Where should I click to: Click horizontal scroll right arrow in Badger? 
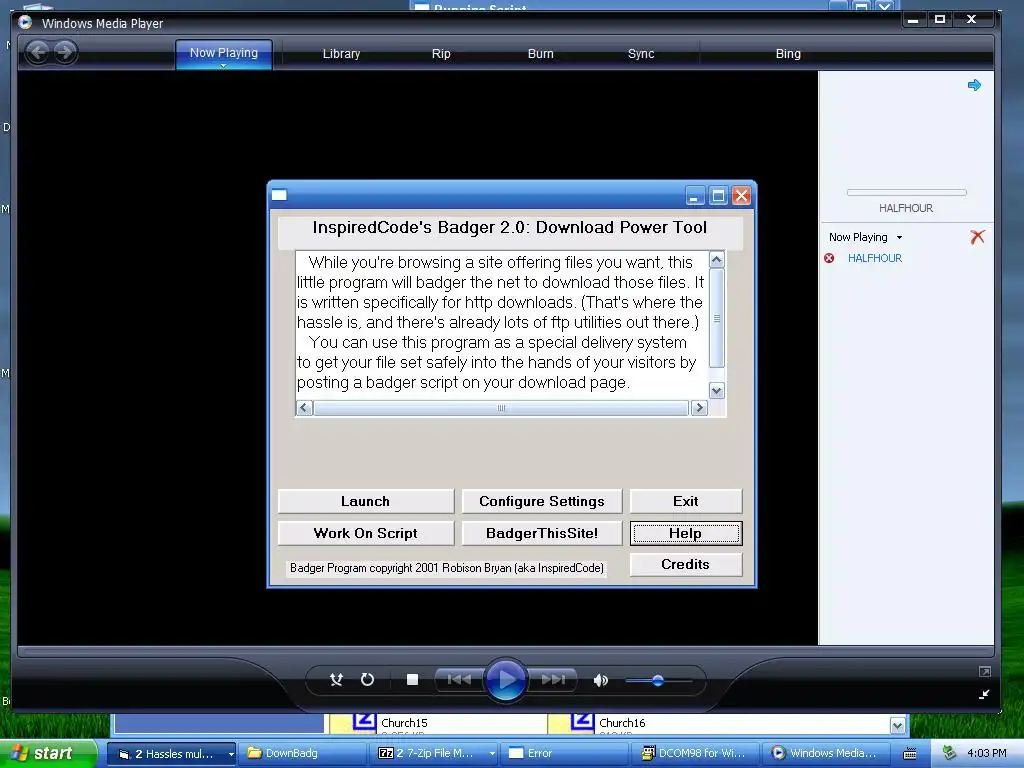tap(699, 408)
